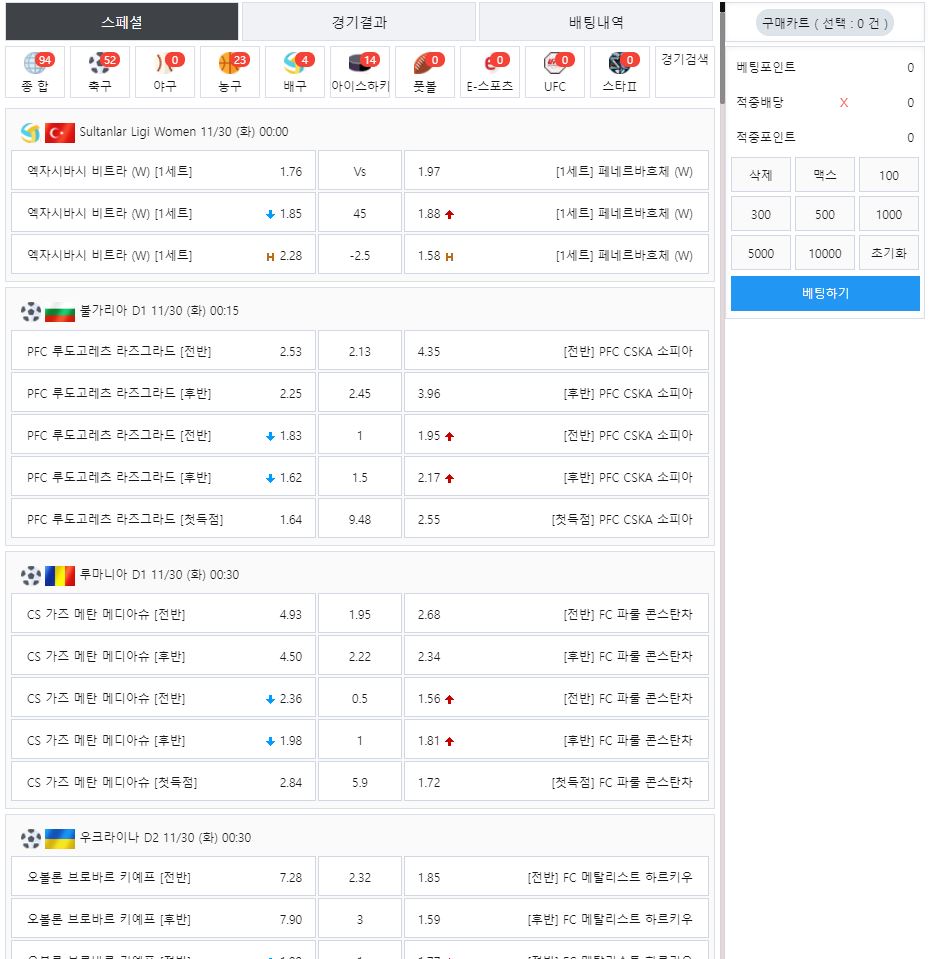This screenshot has width=935, height=959.
Task: Bet CSKA 소피아 후반 at 3.96
Action: coord(556,393)
